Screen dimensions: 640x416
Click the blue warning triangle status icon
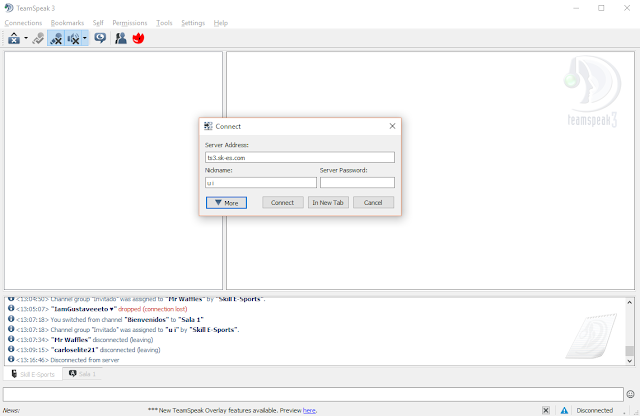click(x=564, y=411)
